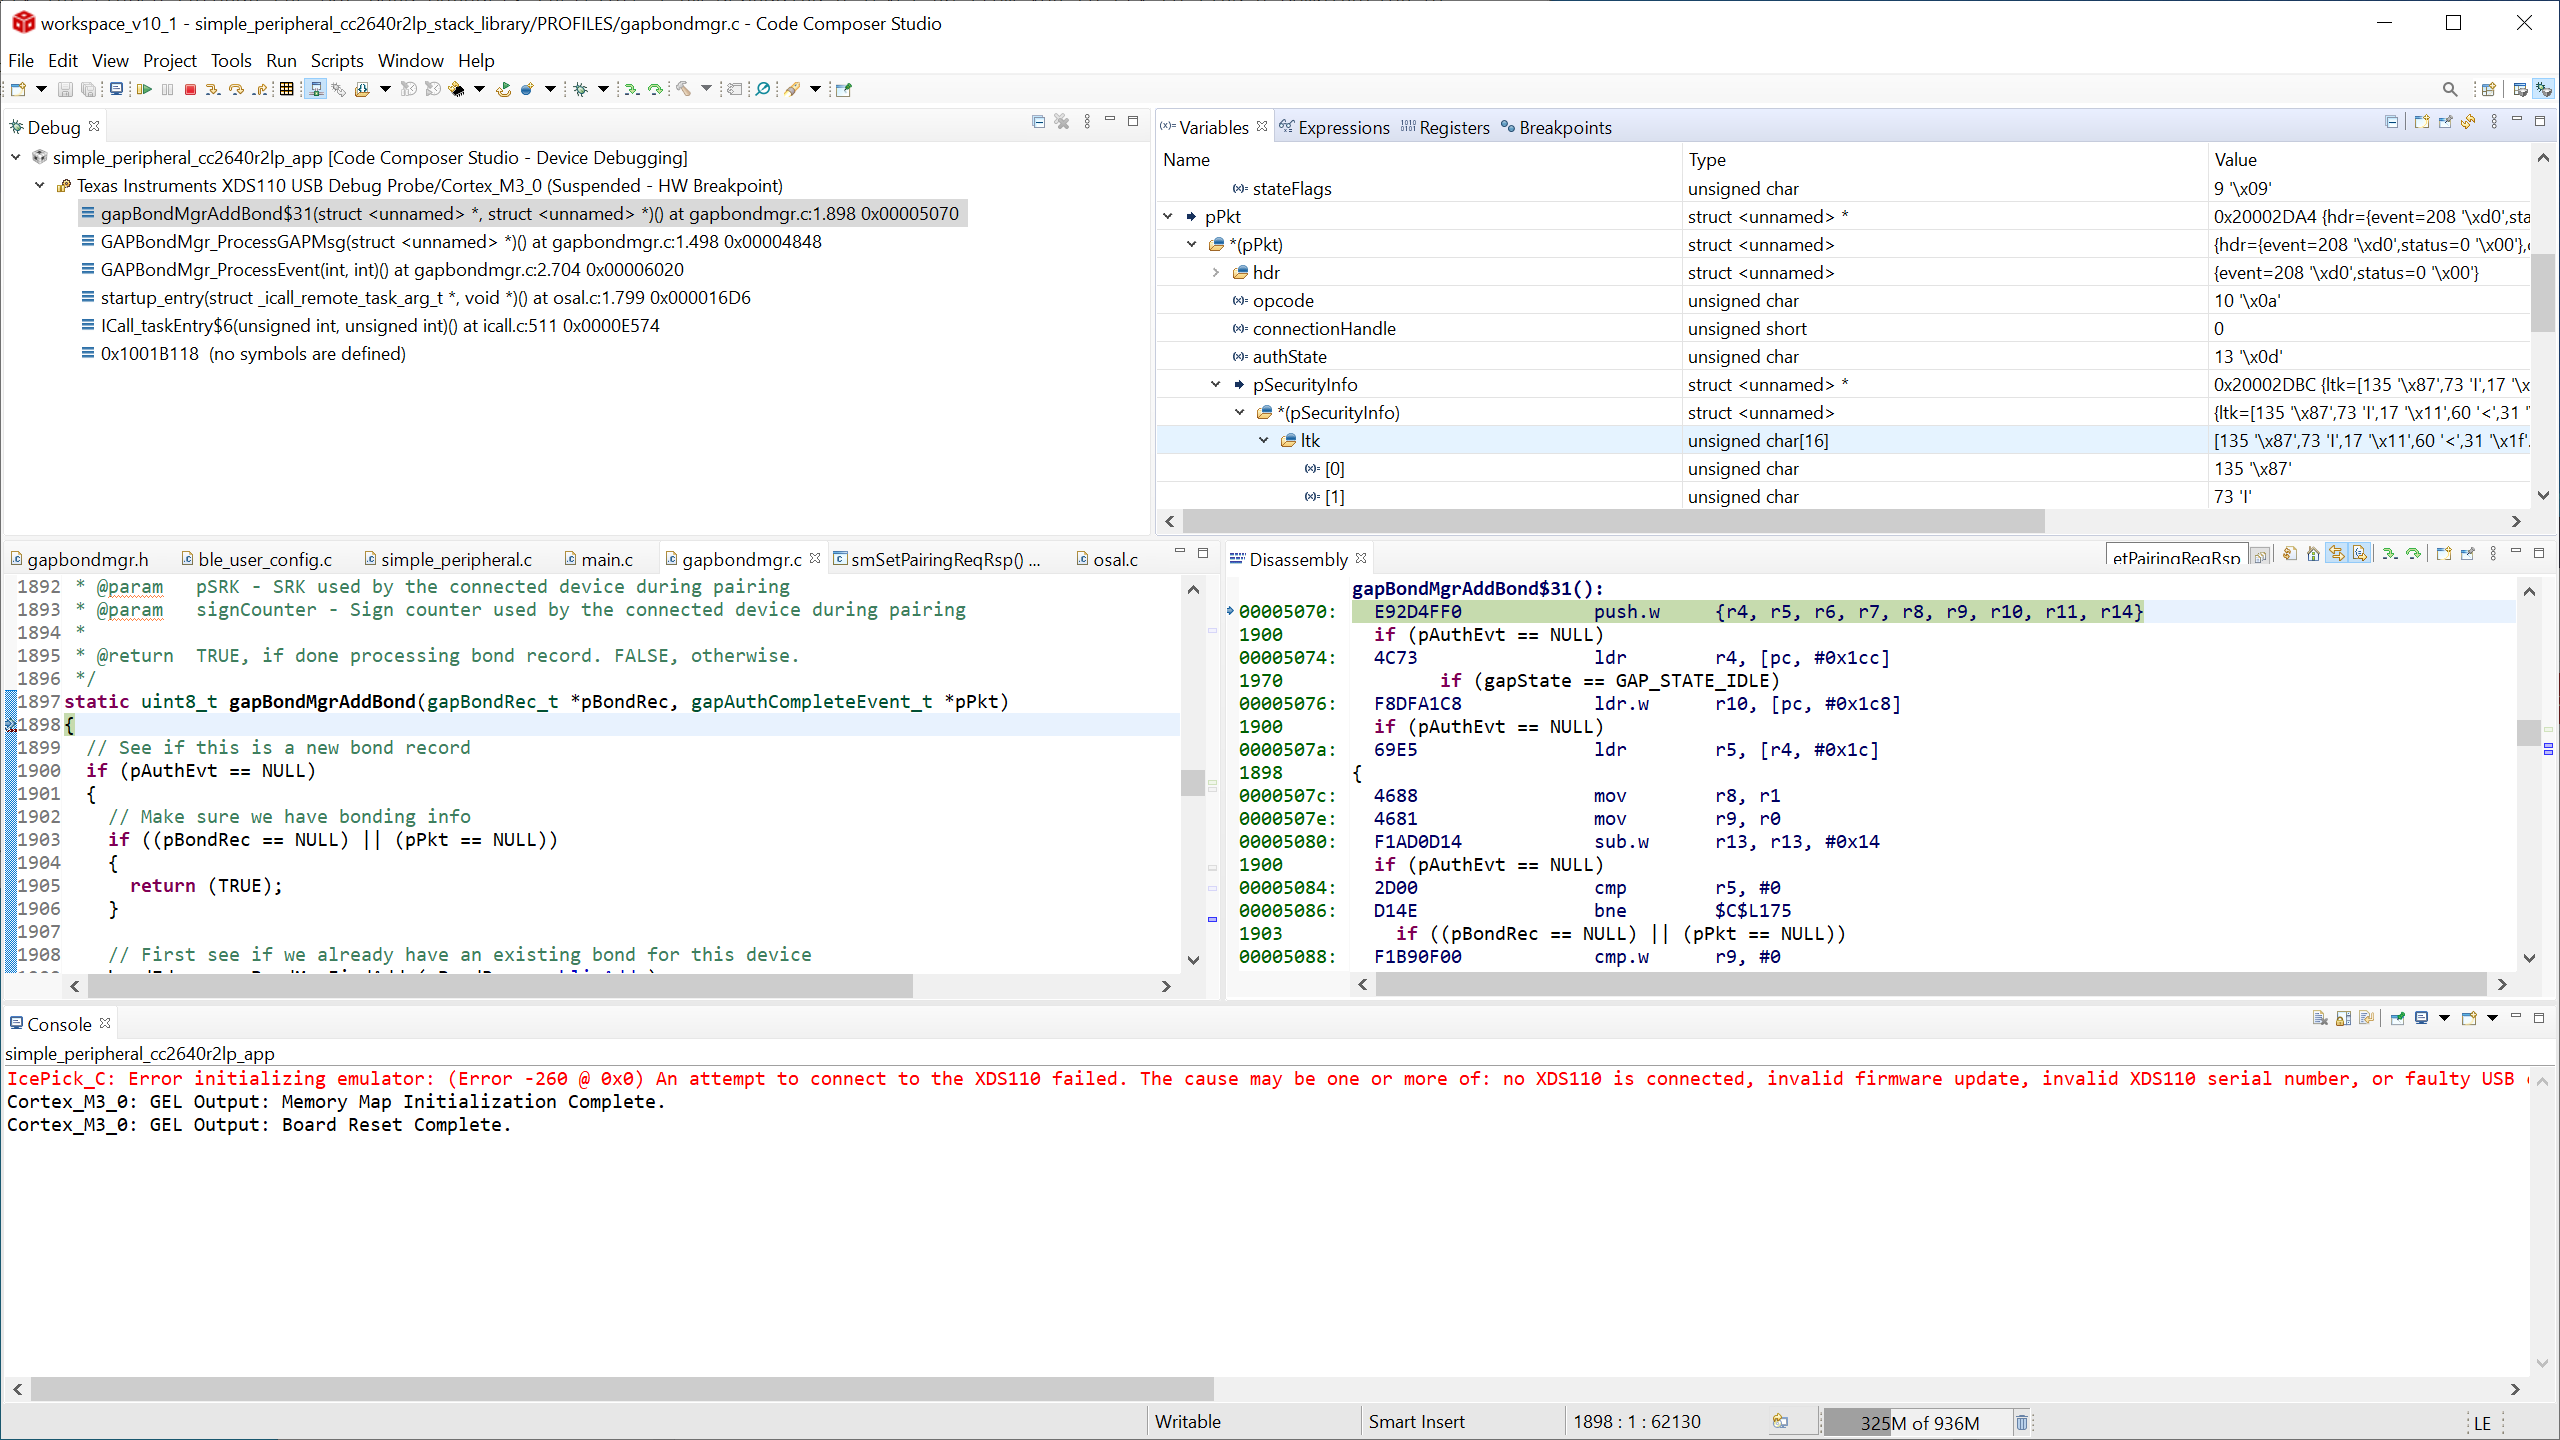Click the garbage collector trash icon

[x=2022, y=1422]
